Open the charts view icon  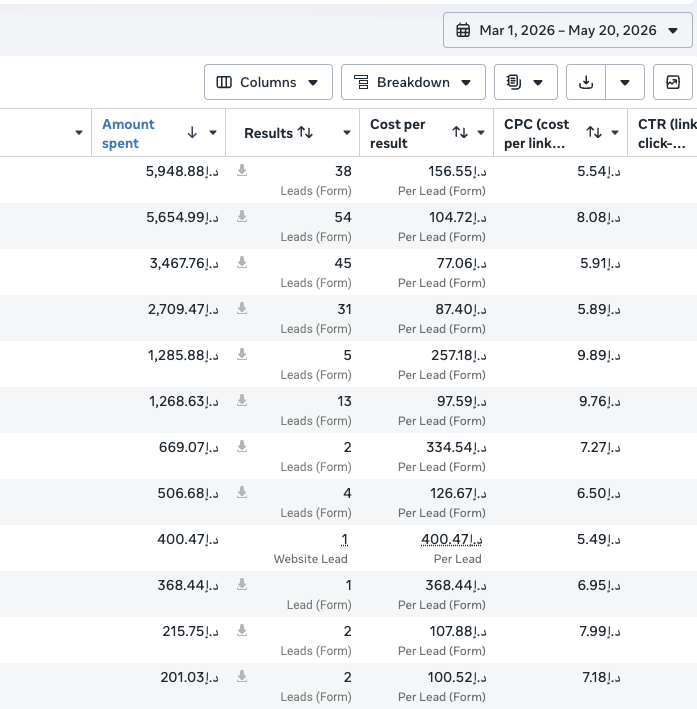pos(673,82)
